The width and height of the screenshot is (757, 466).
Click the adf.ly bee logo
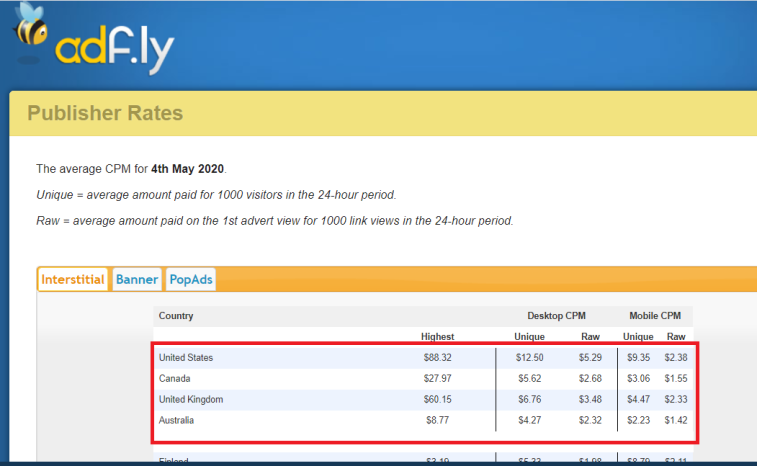[x=93, y=39]
